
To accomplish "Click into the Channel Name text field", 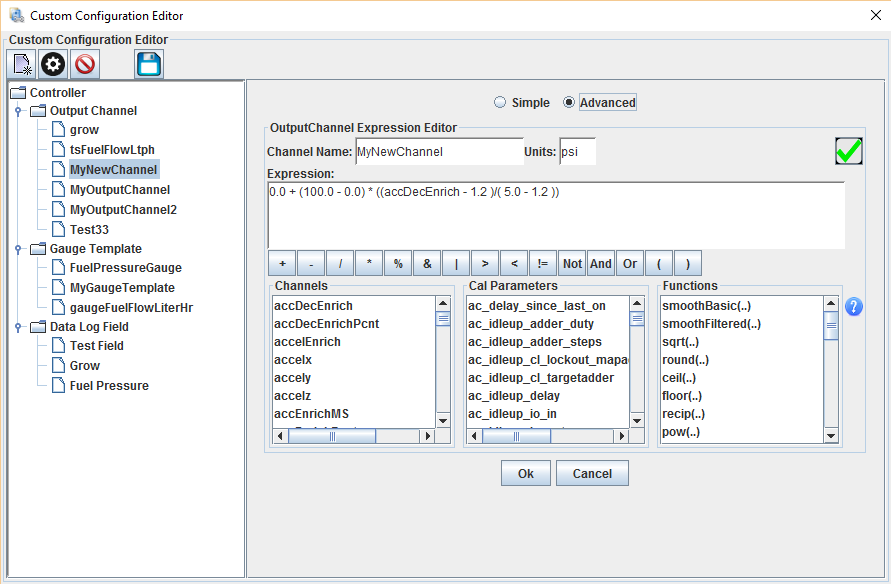I will tap(438, 152).
